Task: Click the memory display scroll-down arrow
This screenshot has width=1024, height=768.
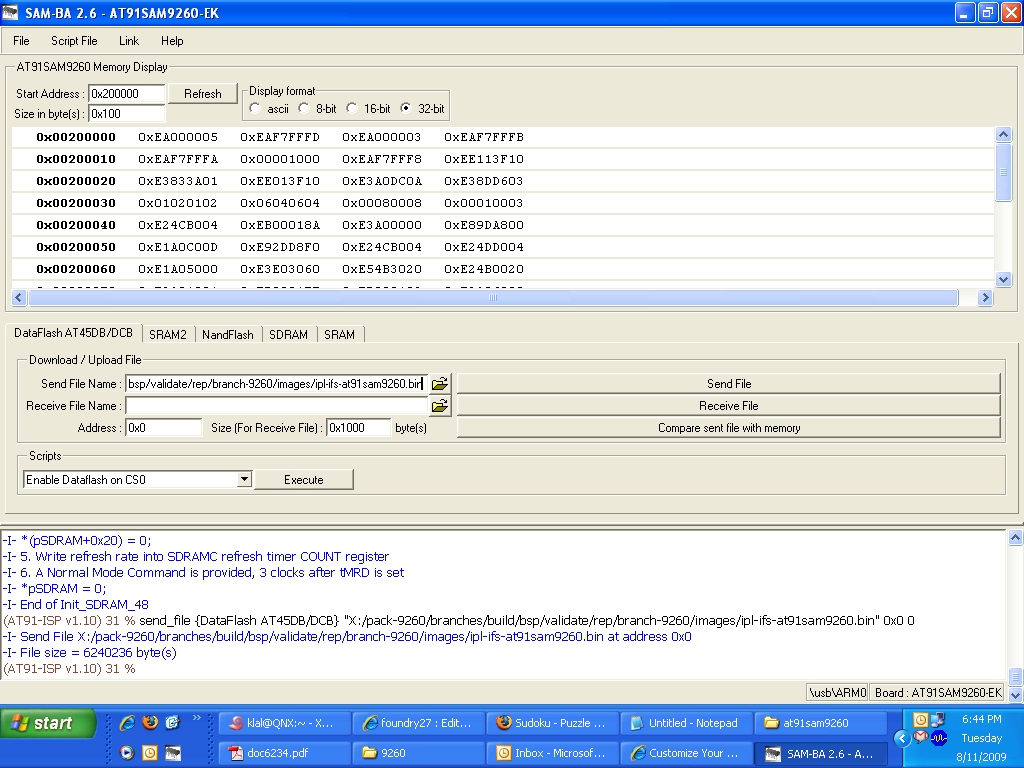Action: pyautogui.click(x=1004, y=280)
